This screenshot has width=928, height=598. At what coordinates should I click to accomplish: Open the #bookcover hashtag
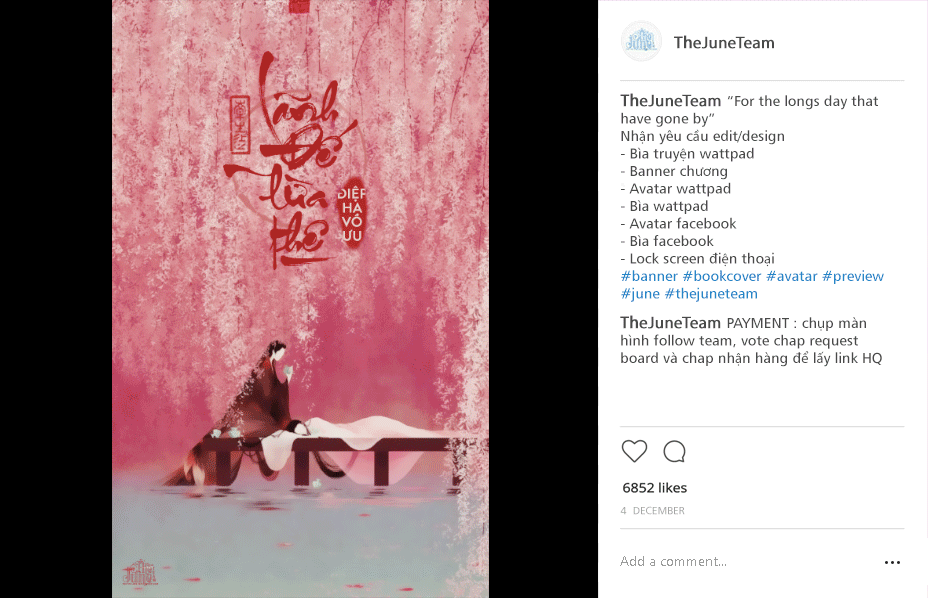point(721,276)
